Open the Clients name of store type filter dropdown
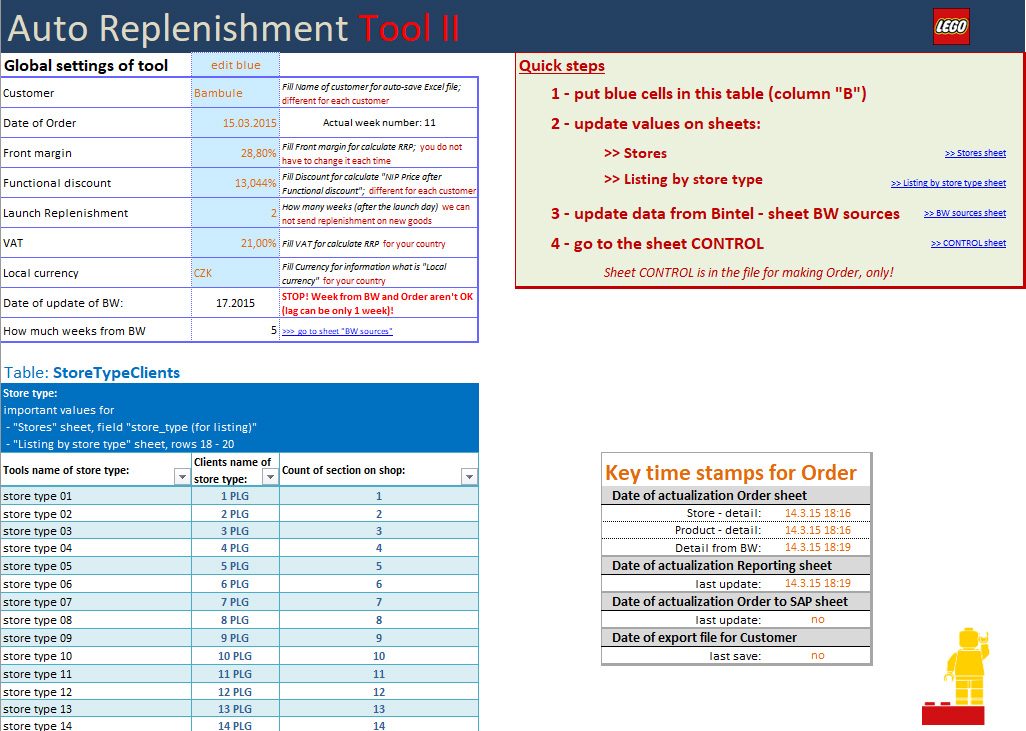The width and height of the screenshot is (1026, 731). click(x=270, y=477)
